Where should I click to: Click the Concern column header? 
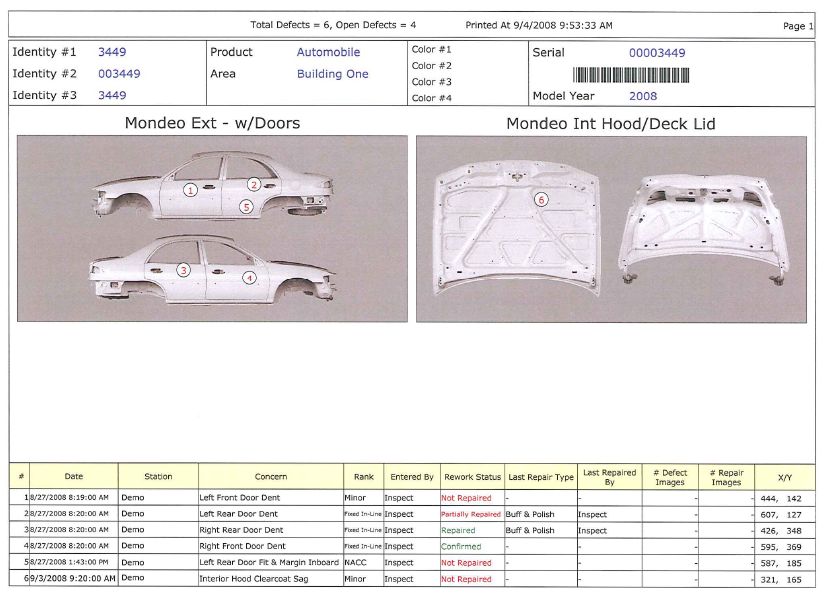click(x=270, y=477)
